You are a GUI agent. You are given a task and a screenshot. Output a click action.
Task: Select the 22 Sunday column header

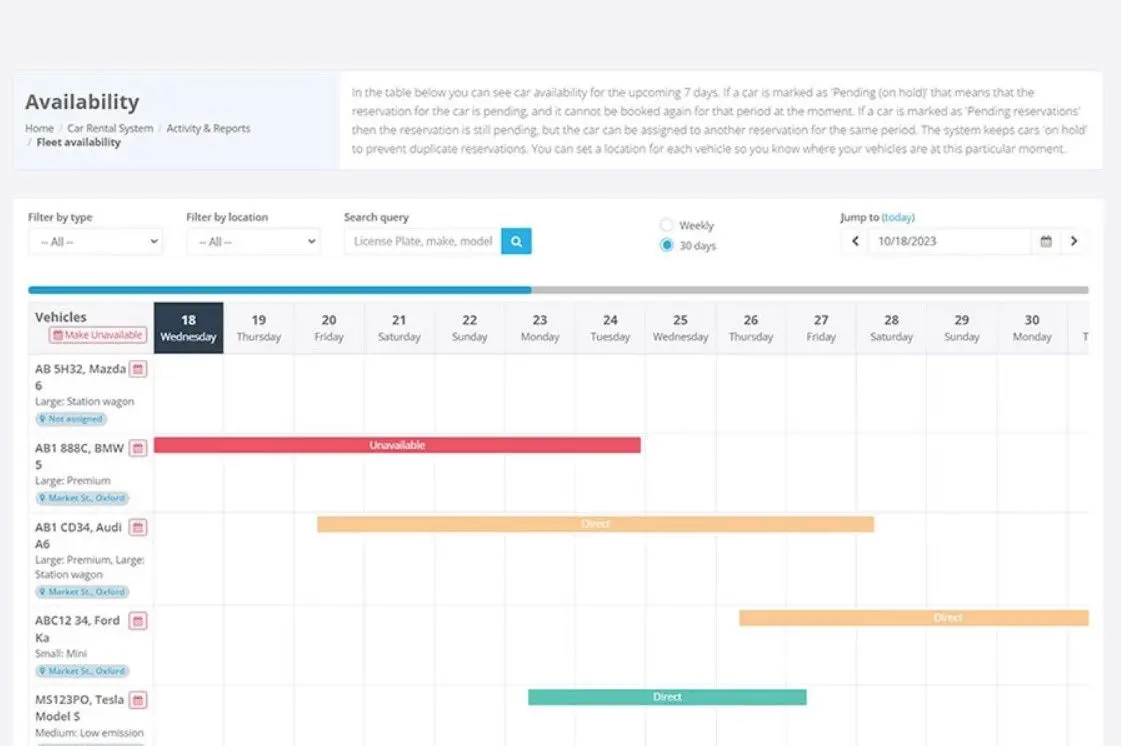(x=470, y=328)
